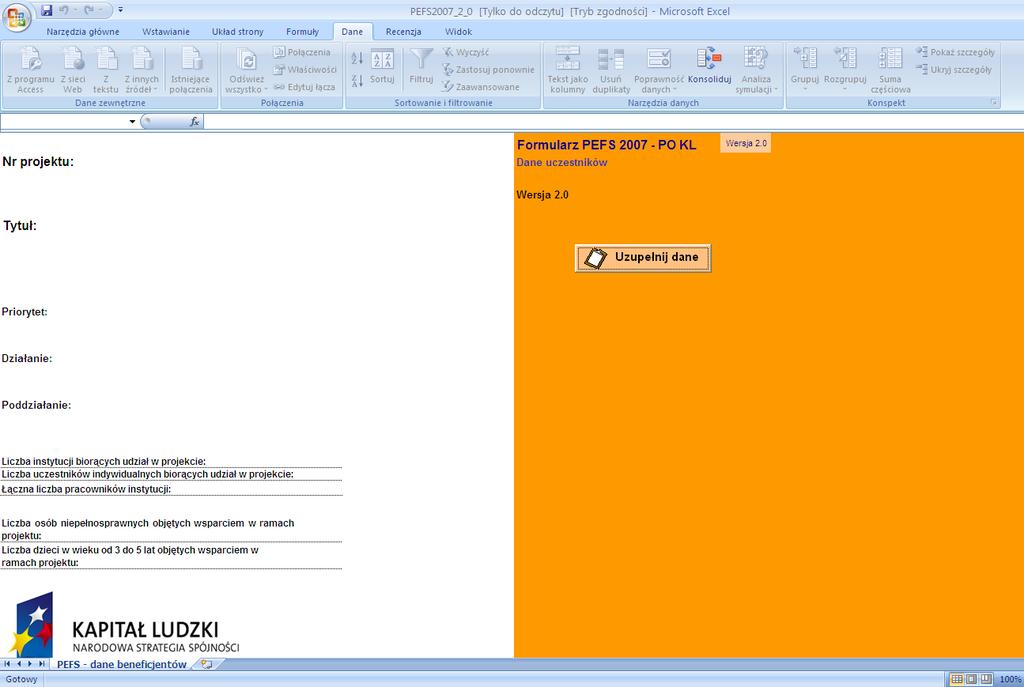Click the Nr projektu: label
Screen dimensions: 1024x687
(38, 162)
